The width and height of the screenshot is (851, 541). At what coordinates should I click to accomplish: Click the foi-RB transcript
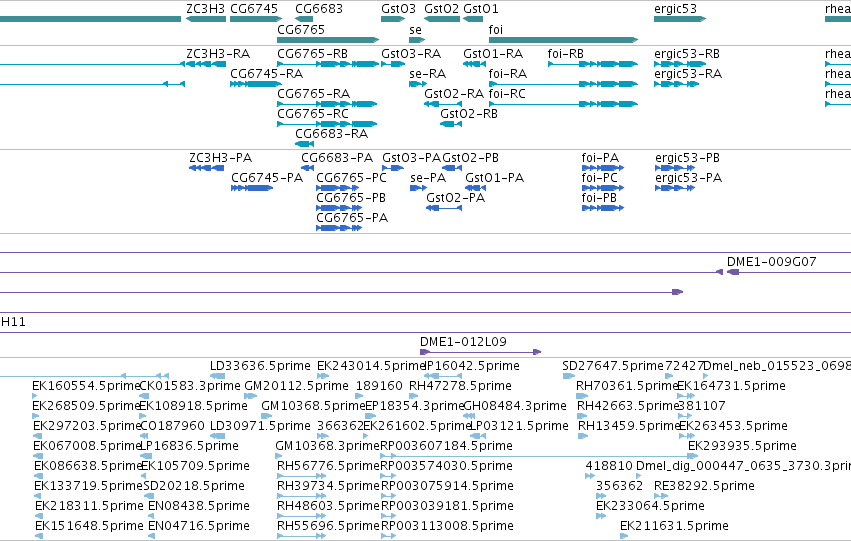tap(593, 64)
